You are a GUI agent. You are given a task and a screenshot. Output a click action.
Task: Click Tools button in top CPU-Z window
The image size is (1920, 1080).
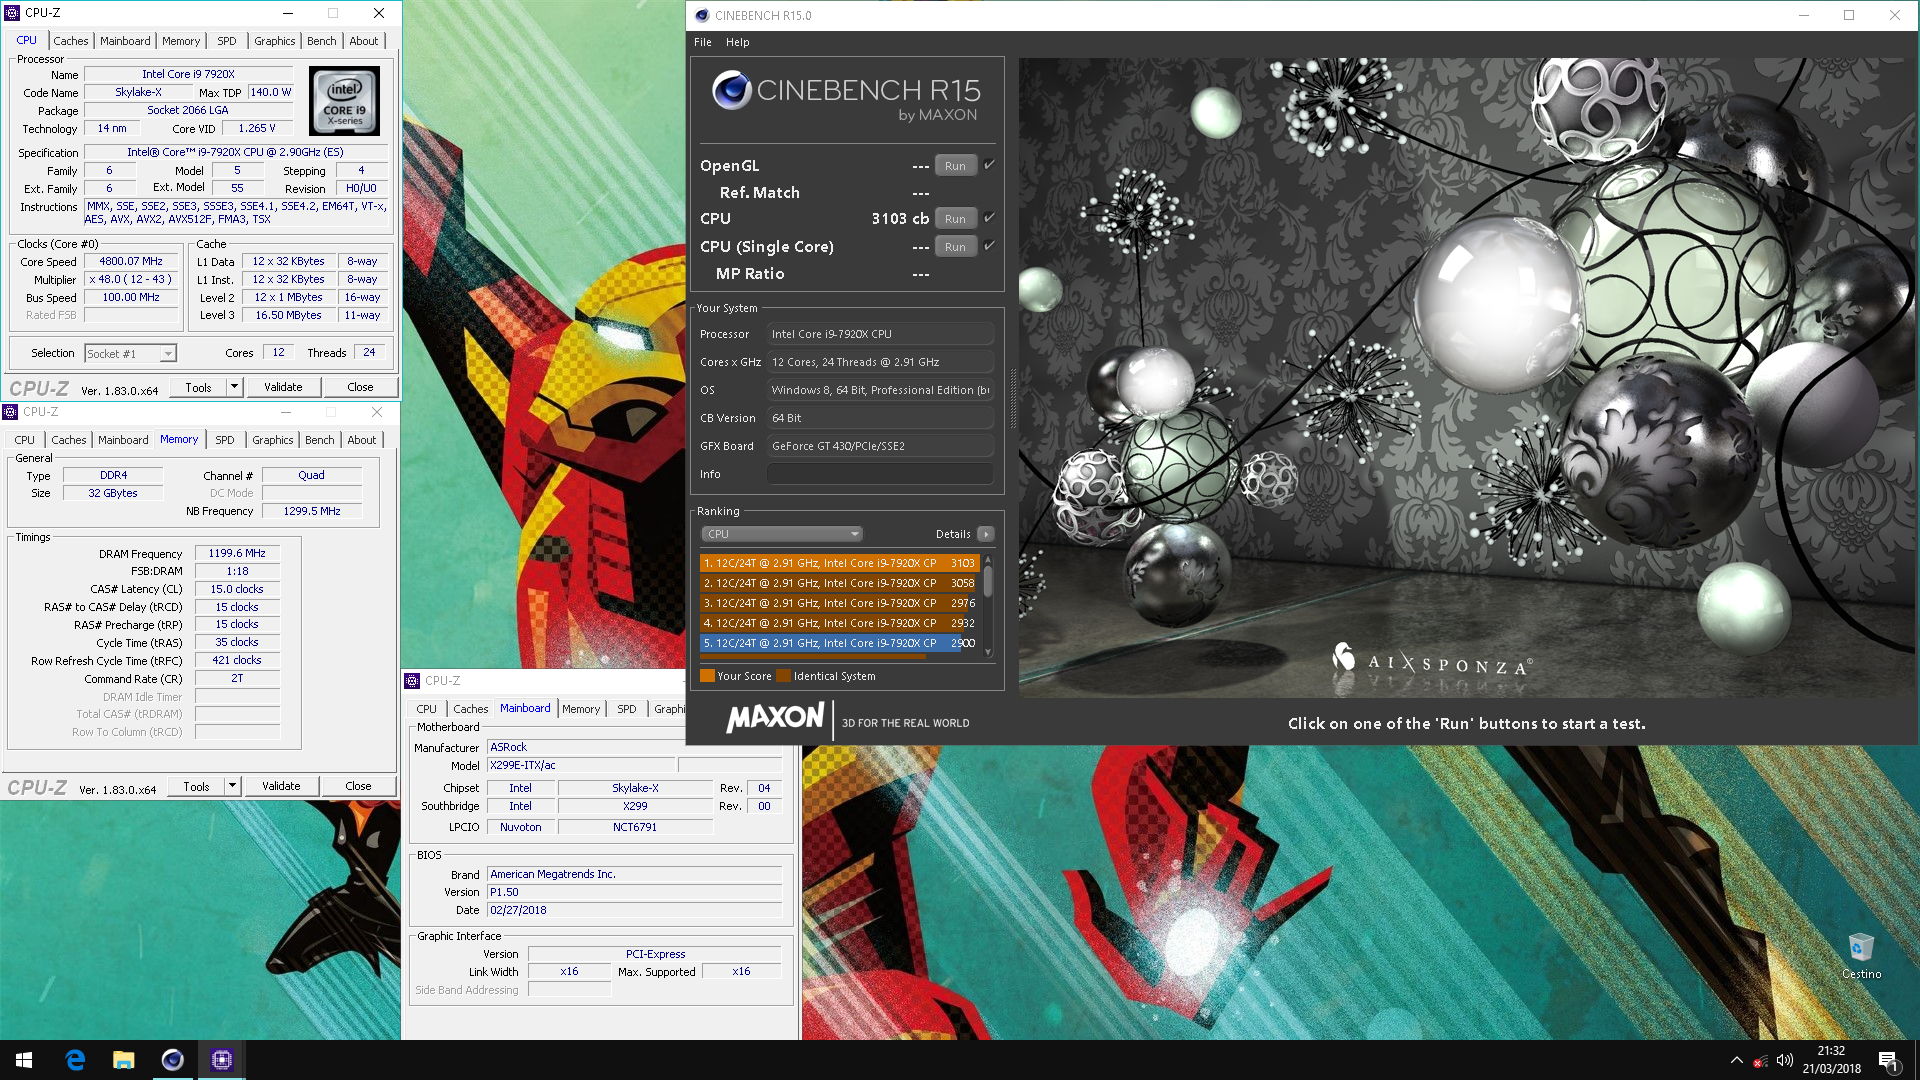[x=198, y=387]
